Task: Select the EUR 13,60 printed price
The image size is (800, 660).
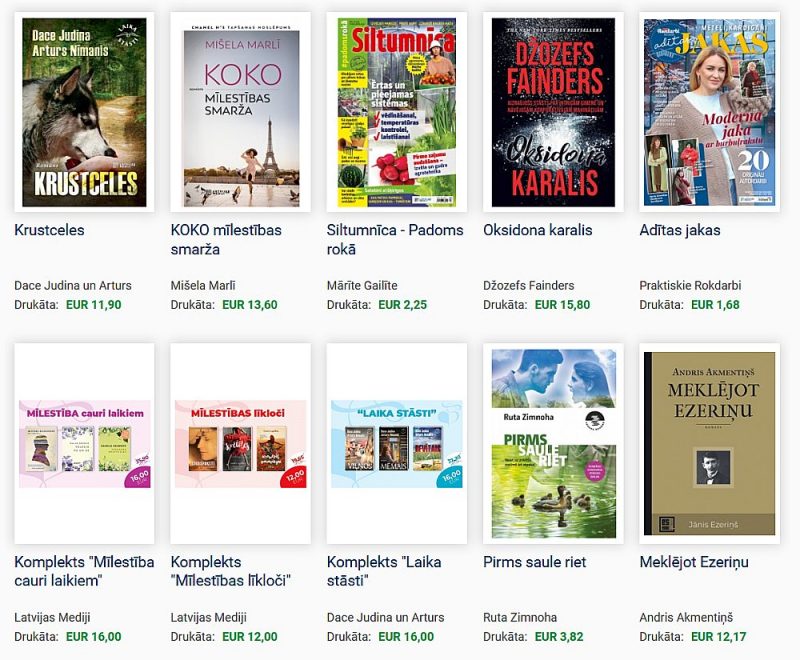Action: pyautogui.click(x=250, y=305)
